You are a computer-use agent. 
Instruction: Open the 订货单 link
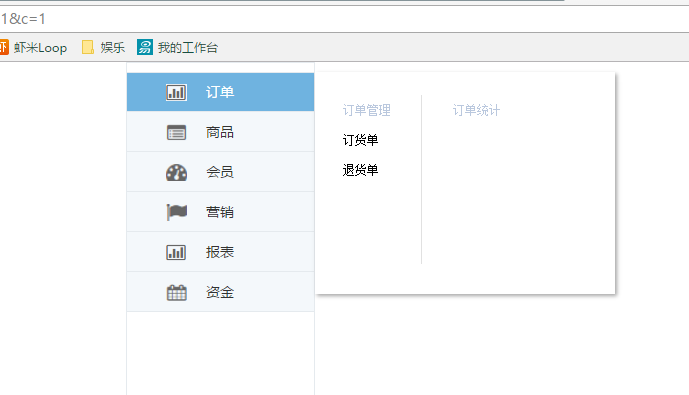pyautogui.click(x=360, y=140)
